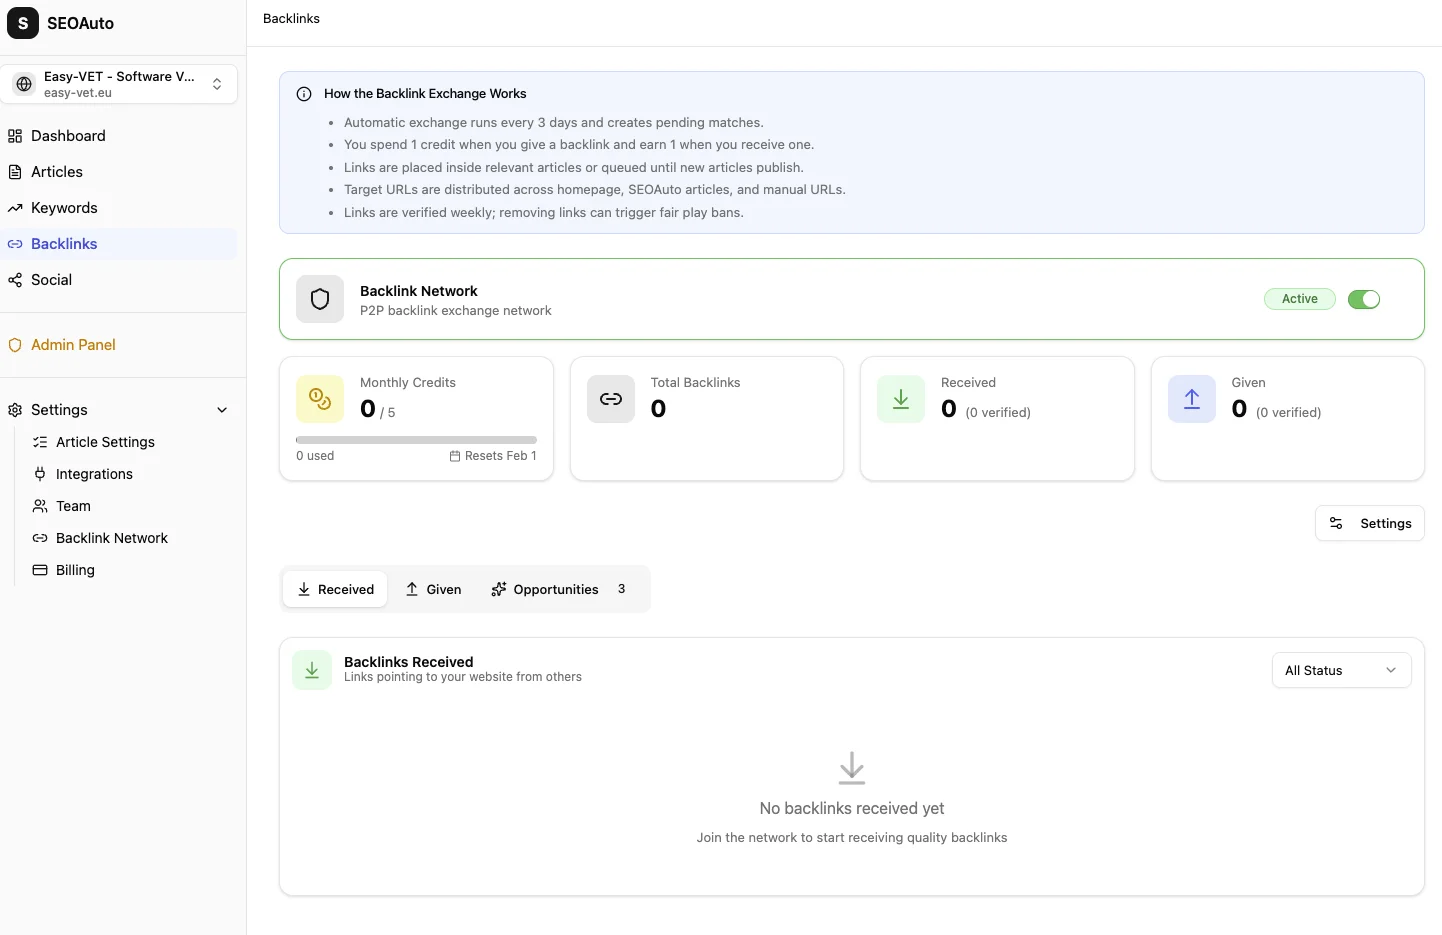Disable the Backlink Network toggle

[x=1364, y=299]
